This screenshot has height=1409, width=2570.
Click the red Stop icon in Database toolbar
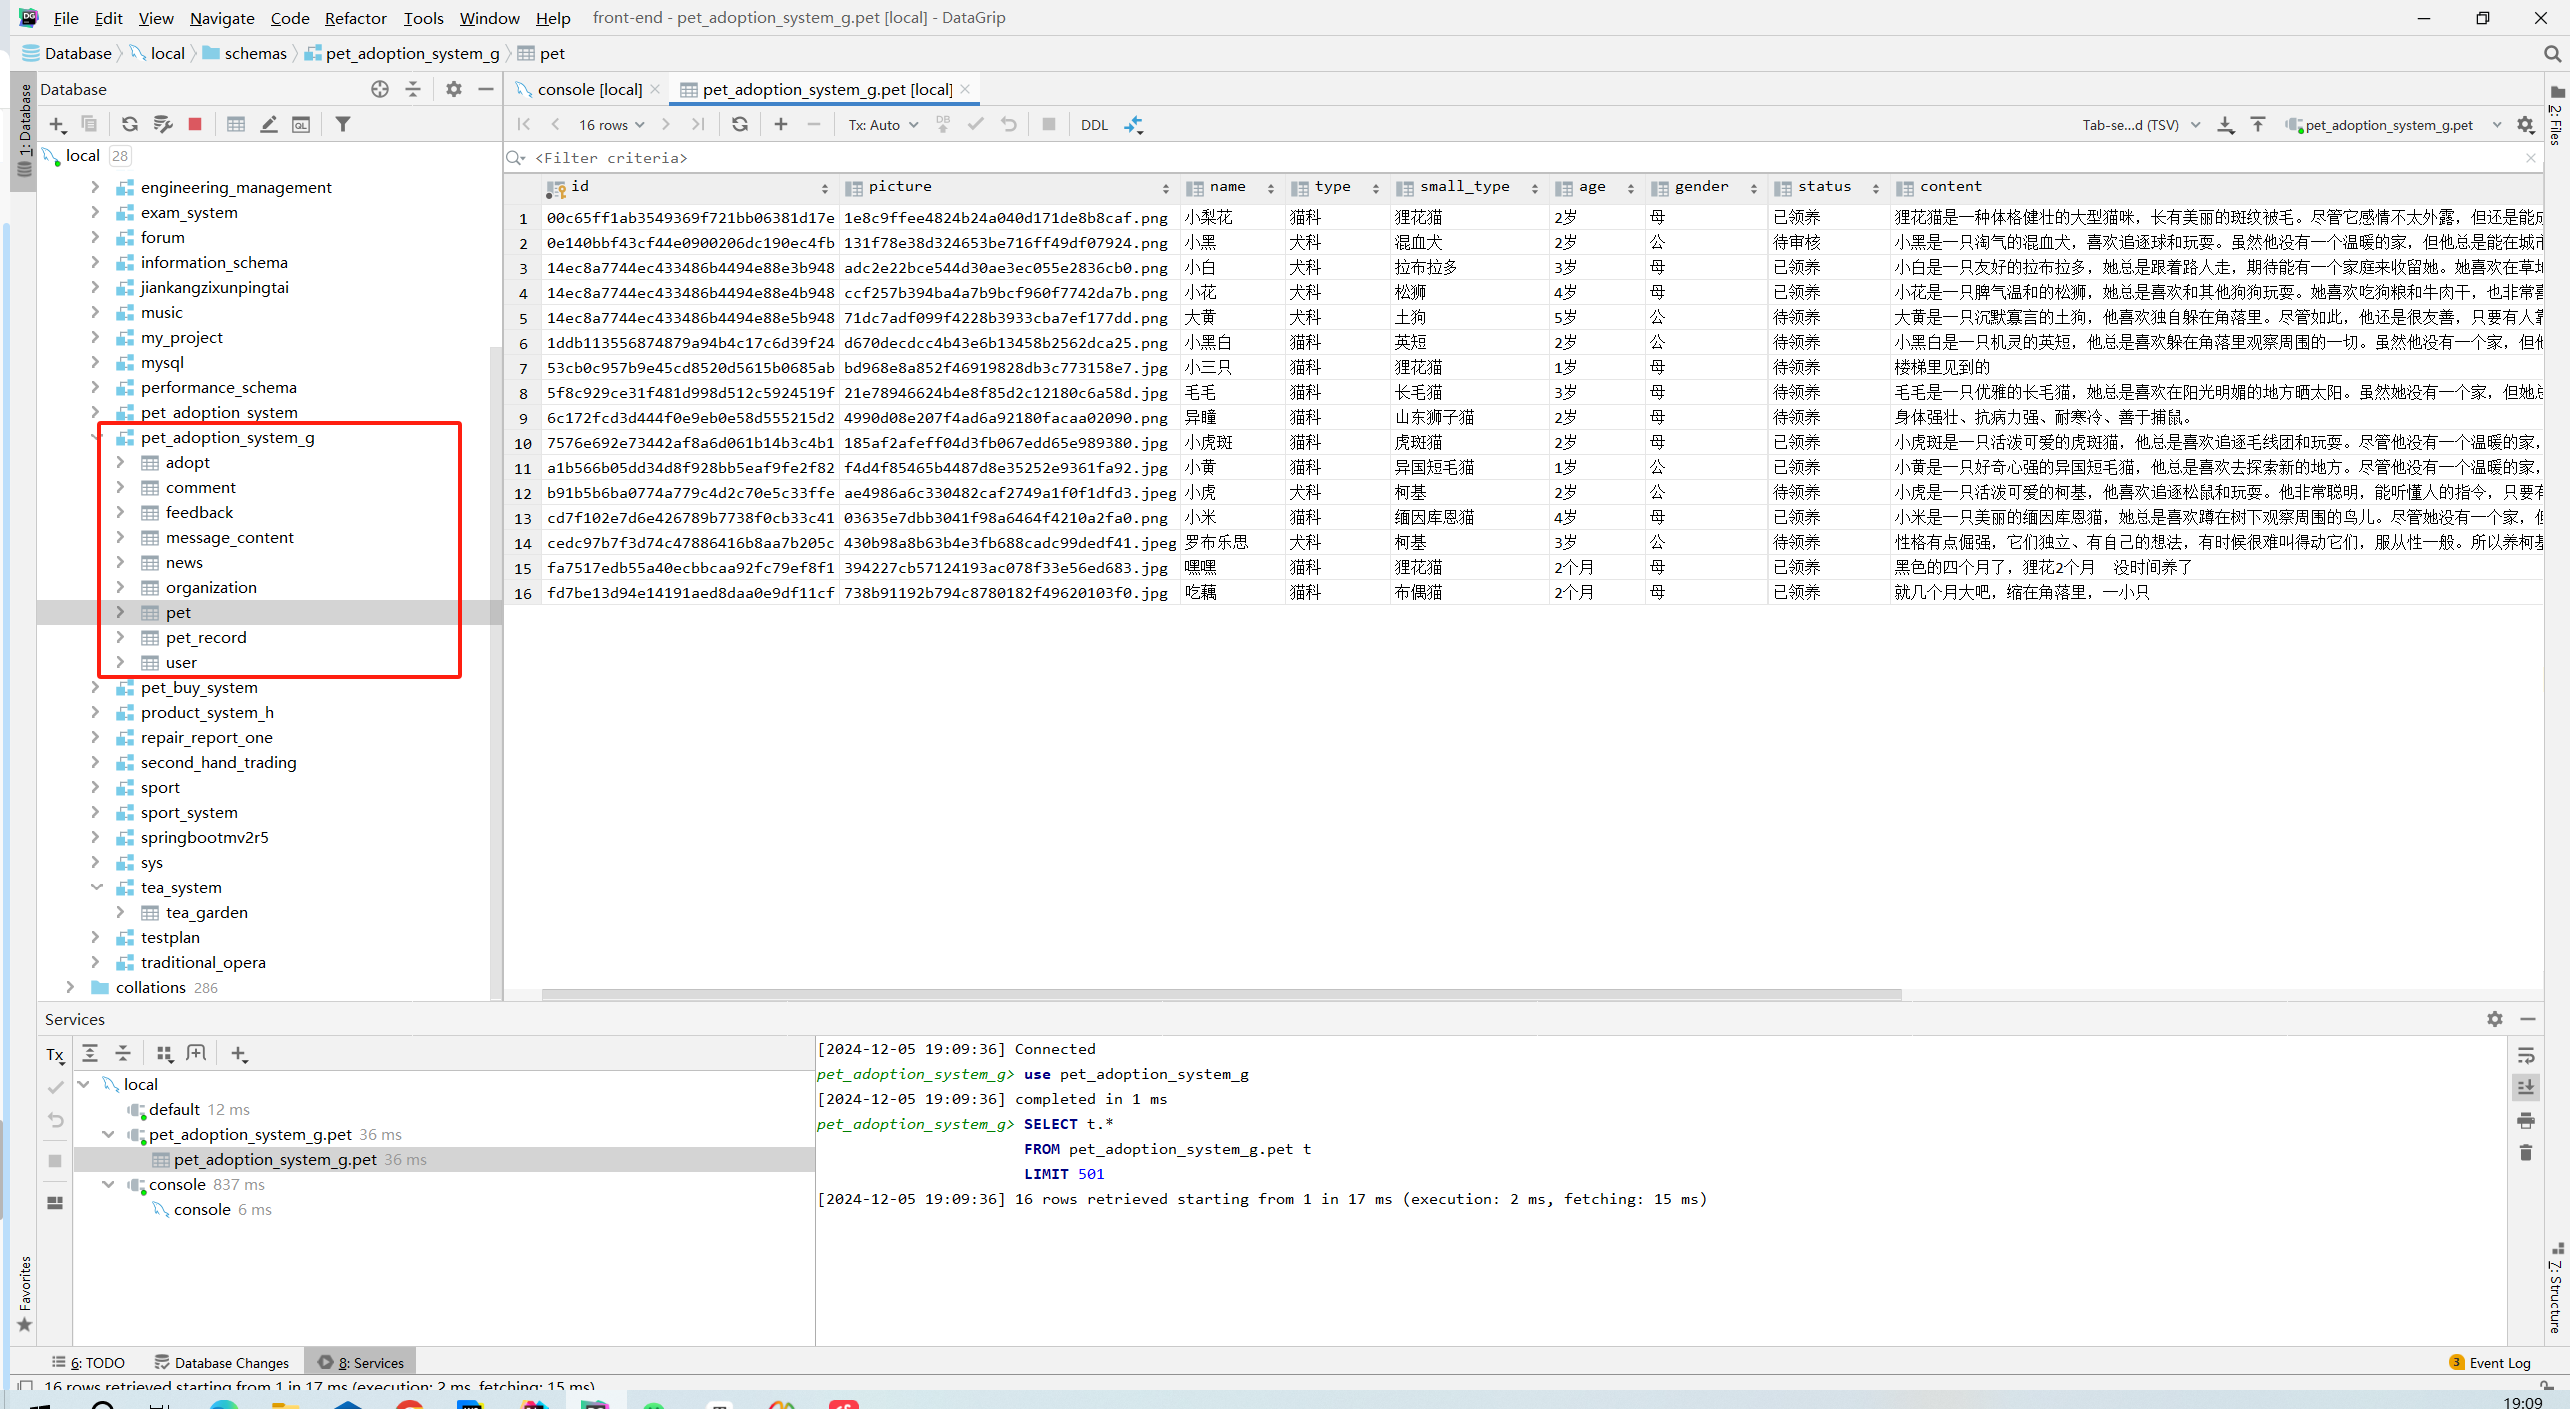[x=195, y=124]
